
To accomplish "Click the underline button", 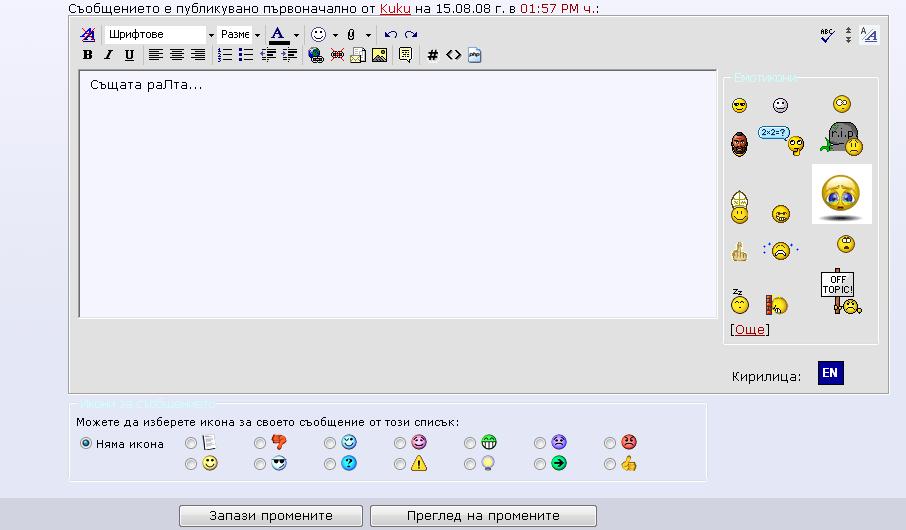I will pos(129,55).
